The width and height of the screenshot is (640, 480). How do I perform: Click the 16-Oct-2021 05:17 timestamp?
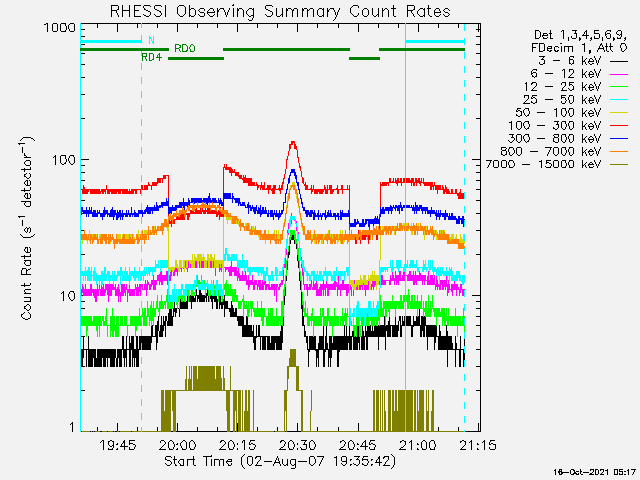[594, 472]
